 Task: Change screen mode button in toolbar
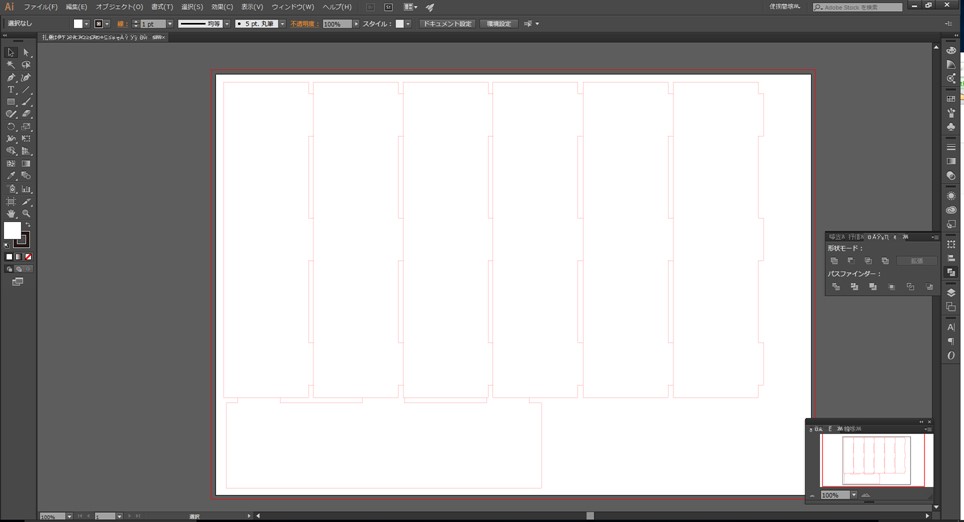(x=18, y=282)
